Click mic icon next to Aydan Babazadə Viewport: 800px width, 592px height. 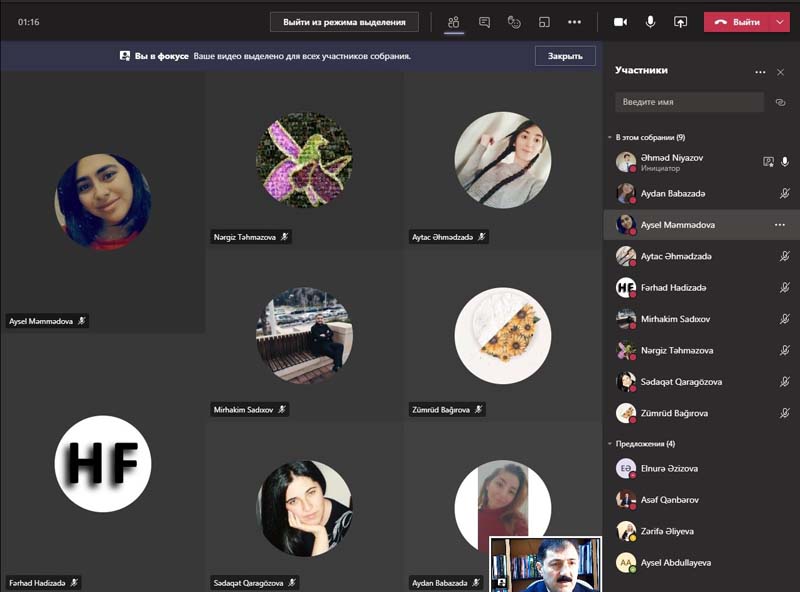[x=785, y=194]
